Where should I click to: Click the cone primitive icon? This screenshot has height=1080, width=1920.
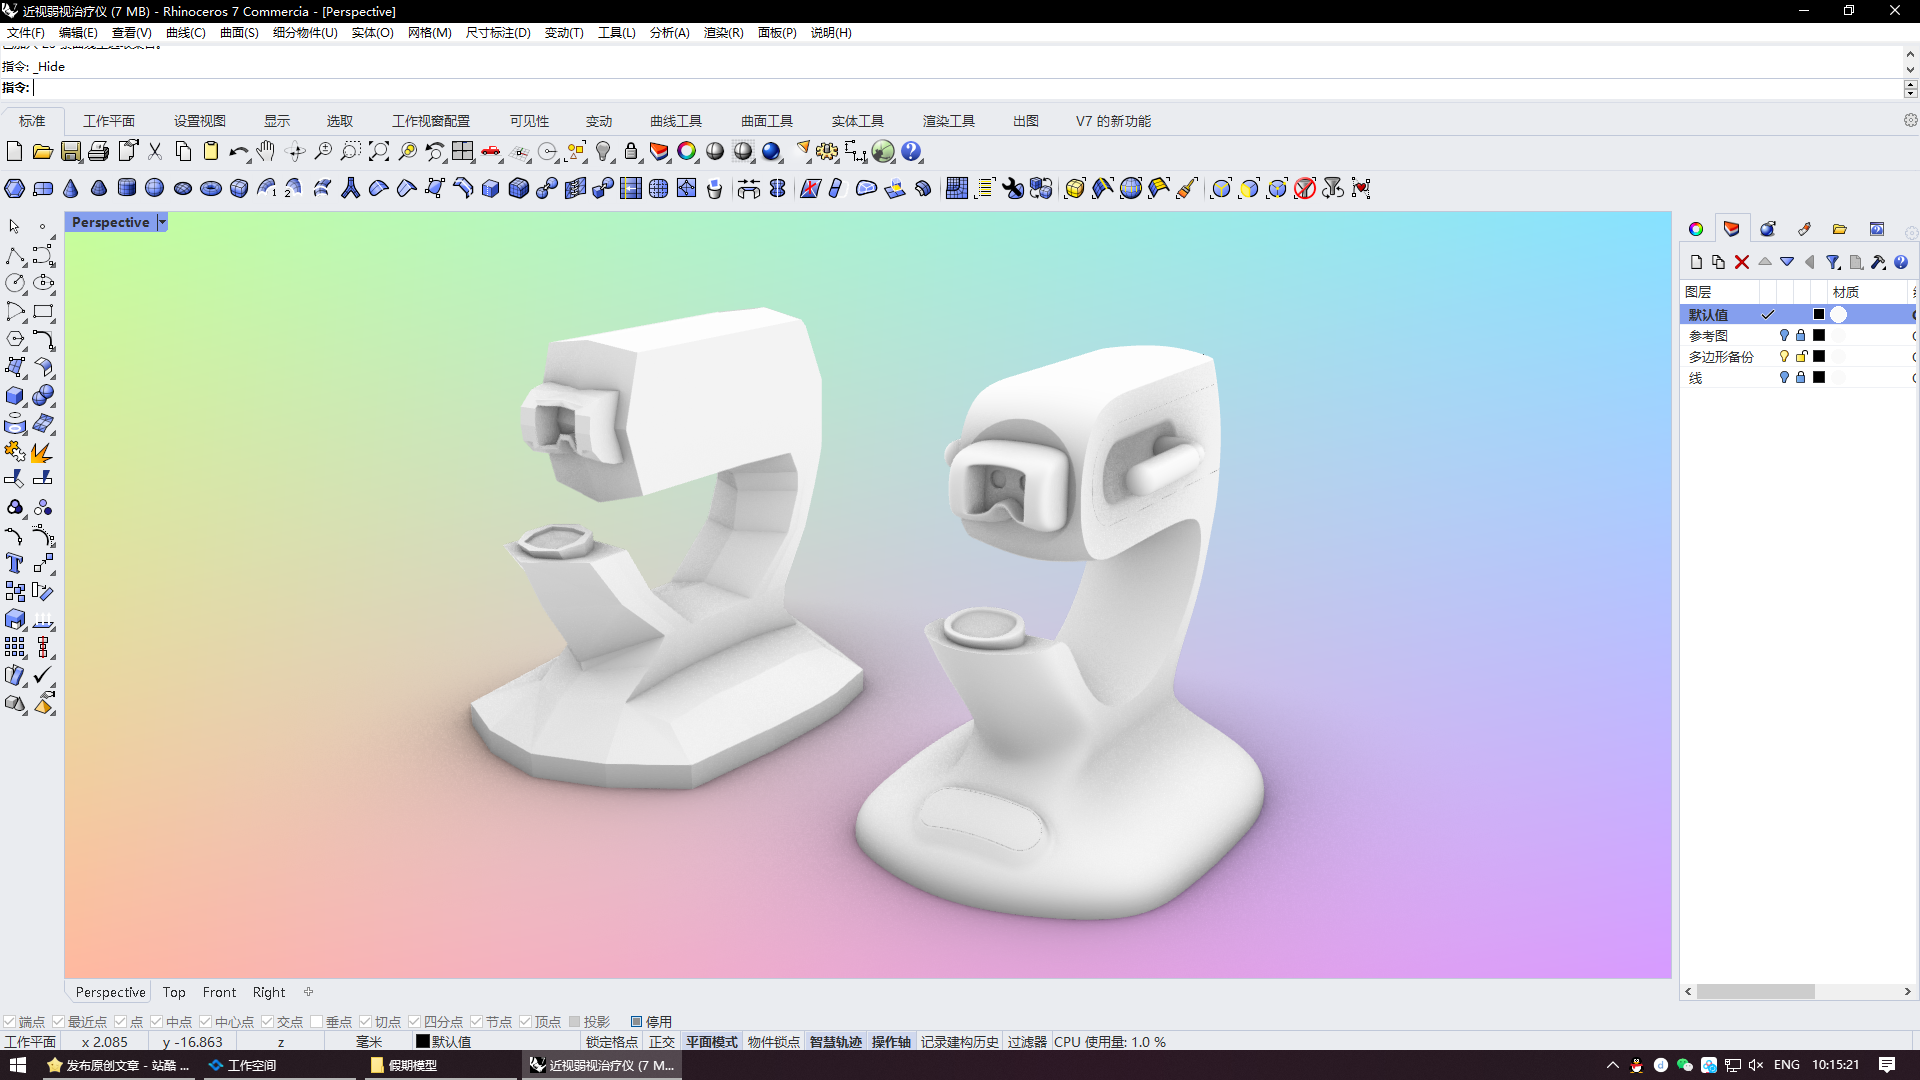tap(71, 189)
